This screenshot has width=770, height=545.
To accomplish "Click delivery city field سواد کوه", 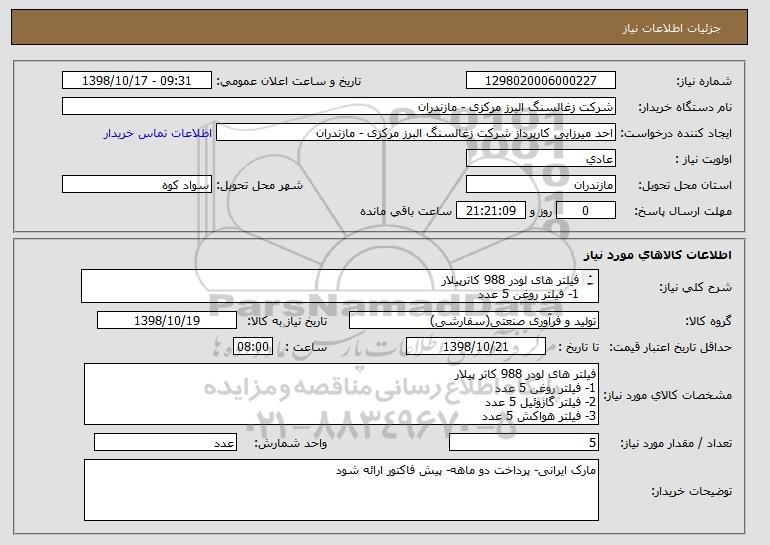I will coord(137,185).
